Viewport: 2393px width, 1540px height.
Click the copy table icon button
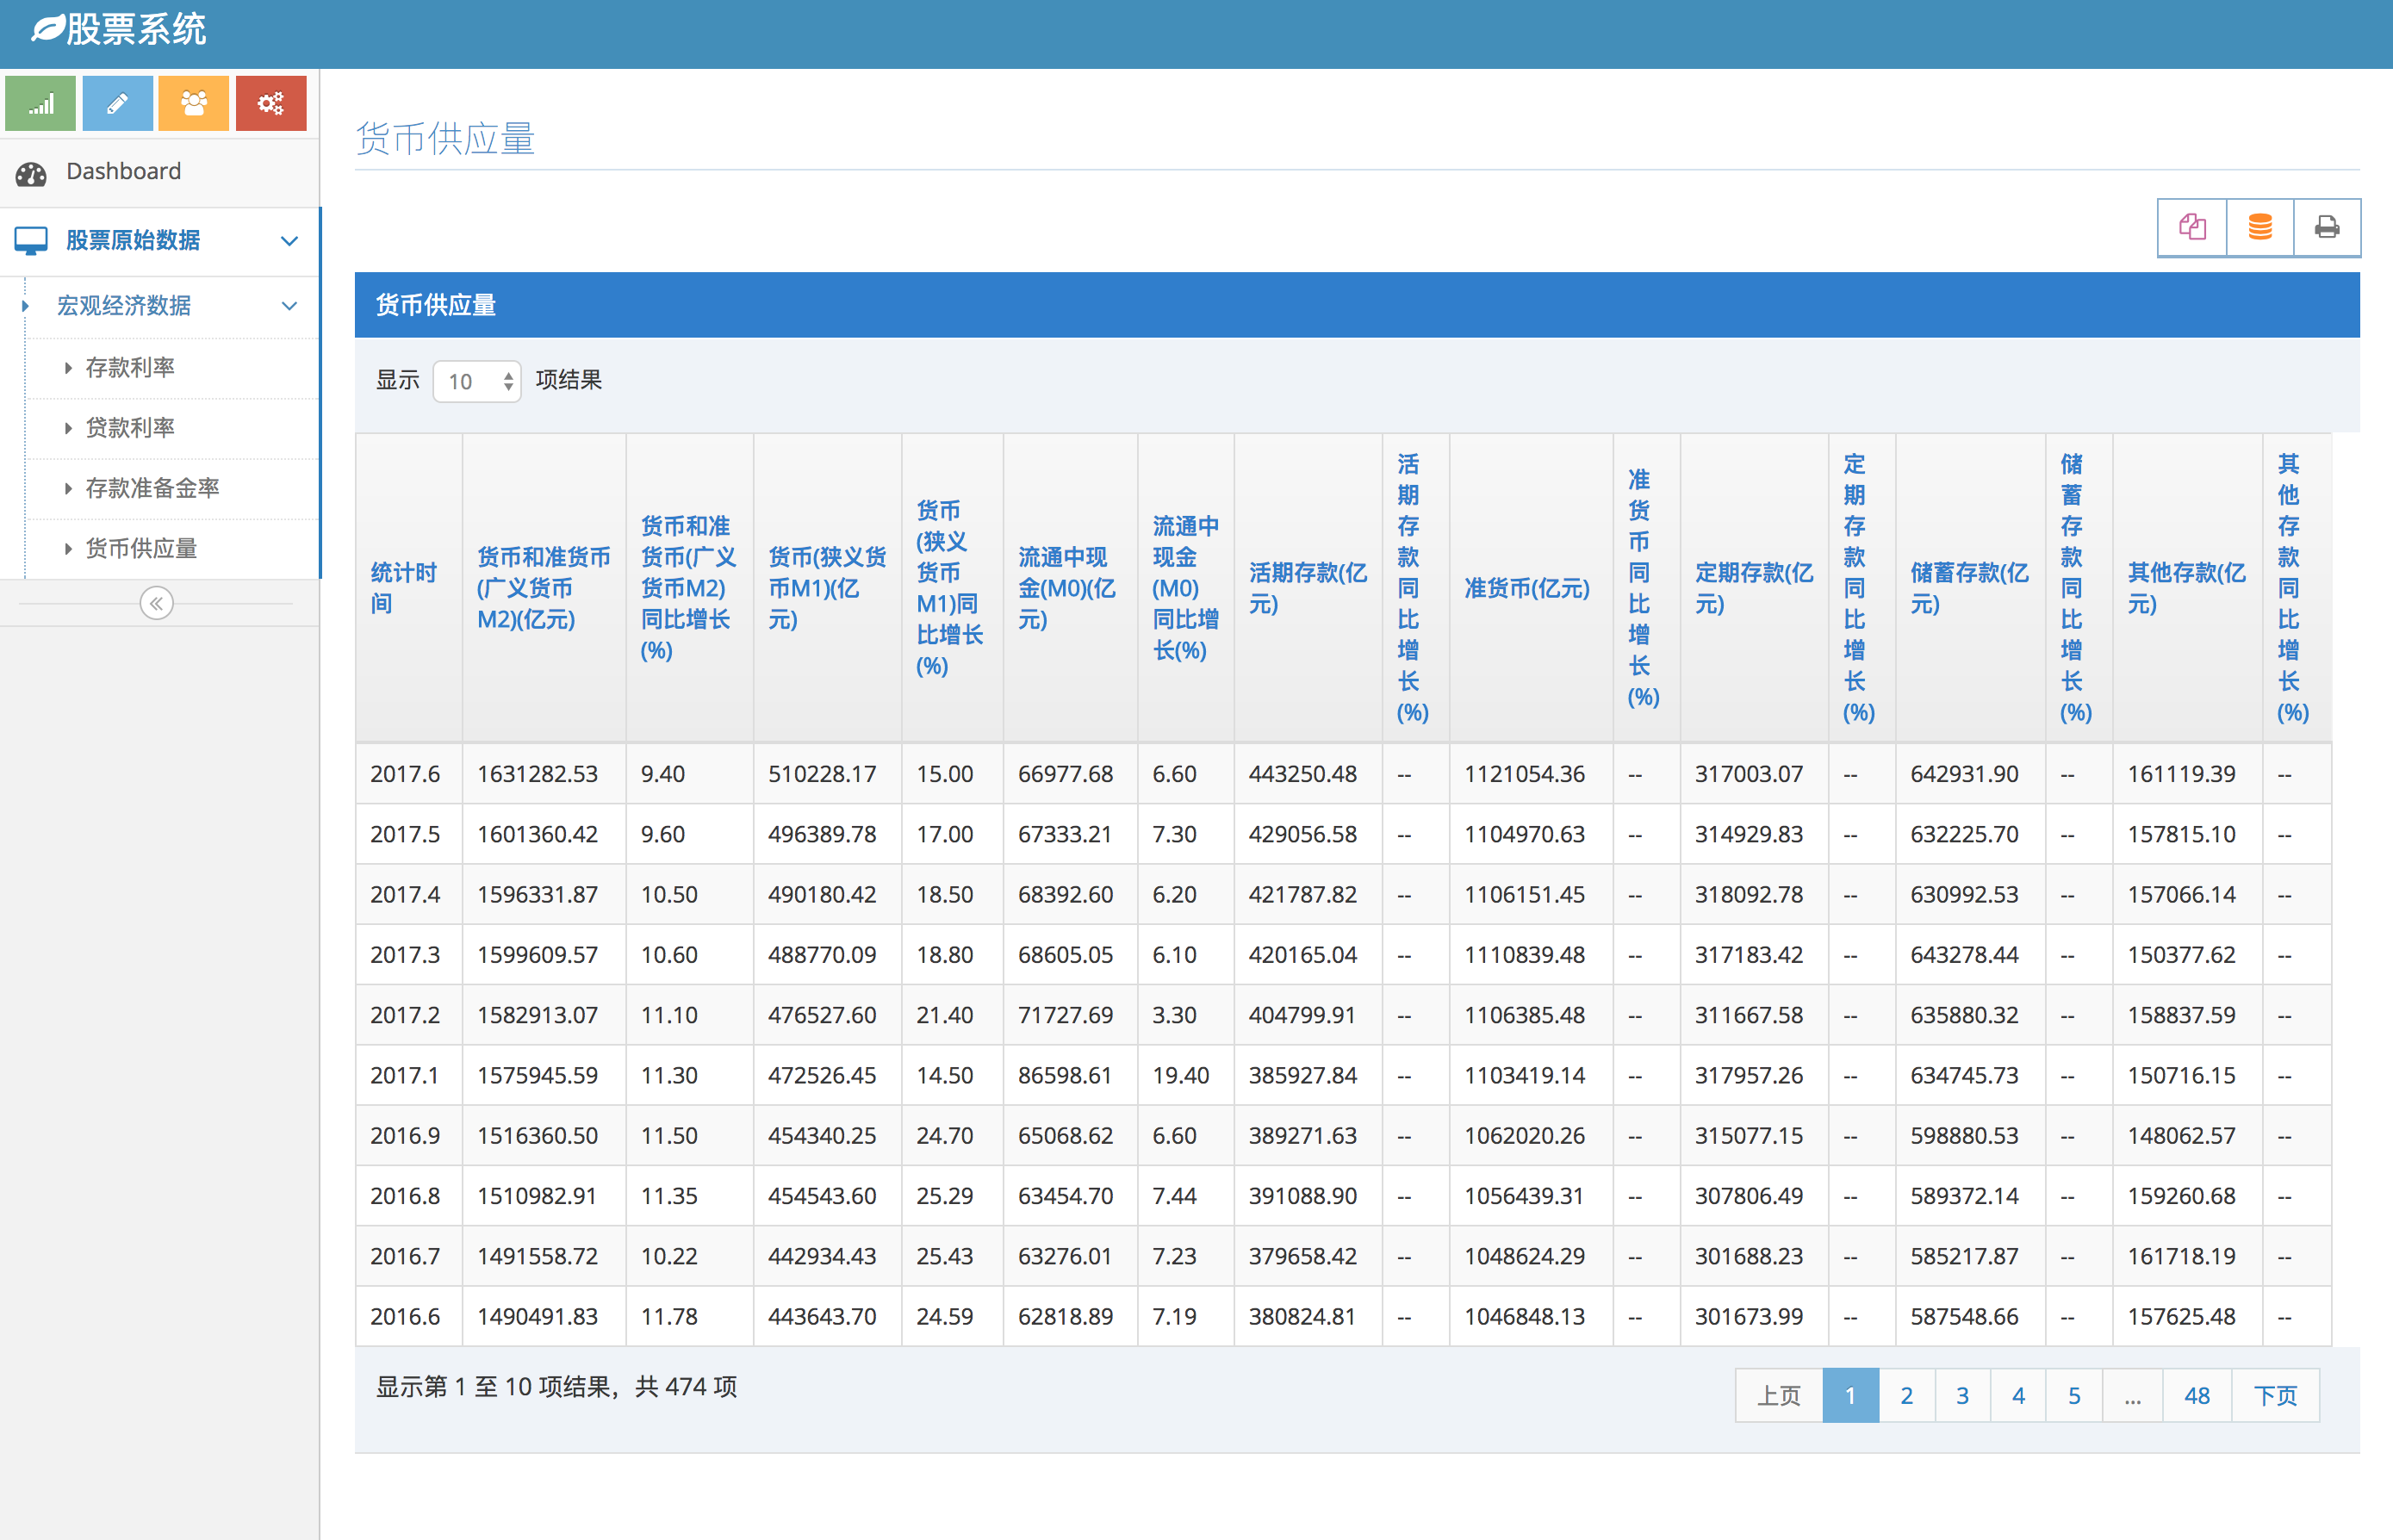tap(2192, 228)
